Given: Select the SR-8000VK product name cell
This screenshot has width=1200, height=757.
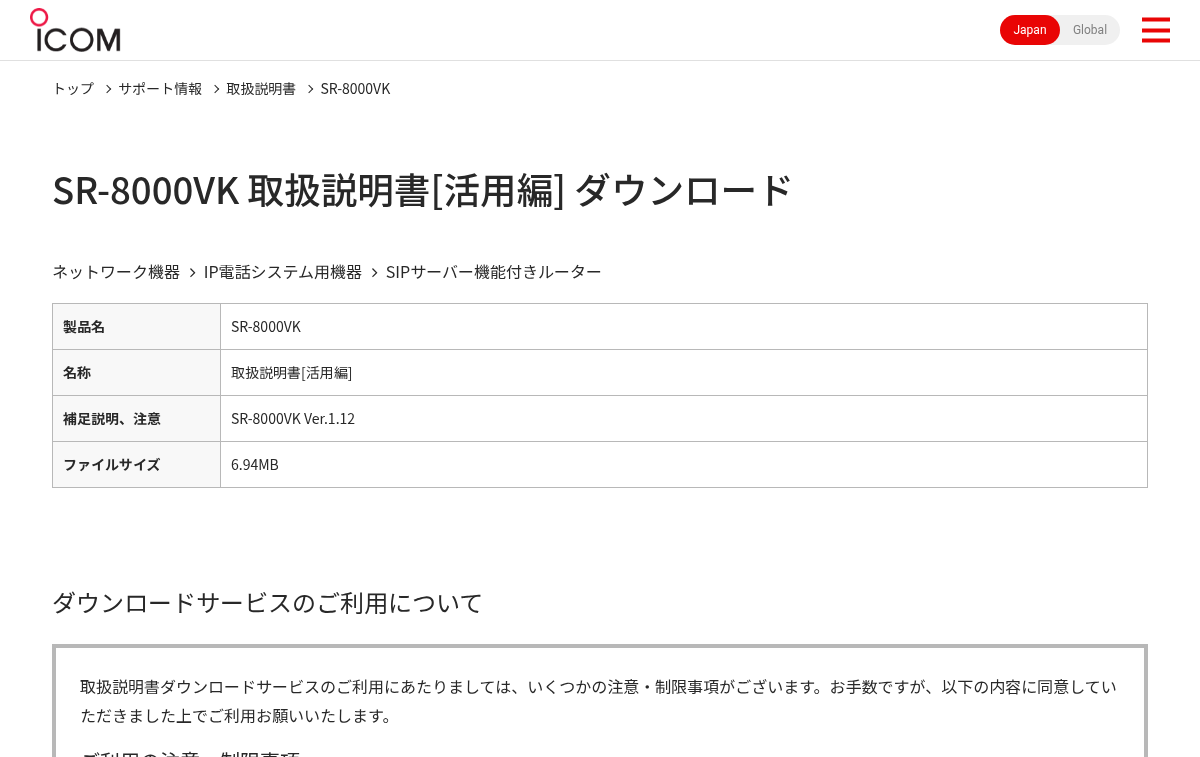Looking at the screenshot, I should 684,327.
